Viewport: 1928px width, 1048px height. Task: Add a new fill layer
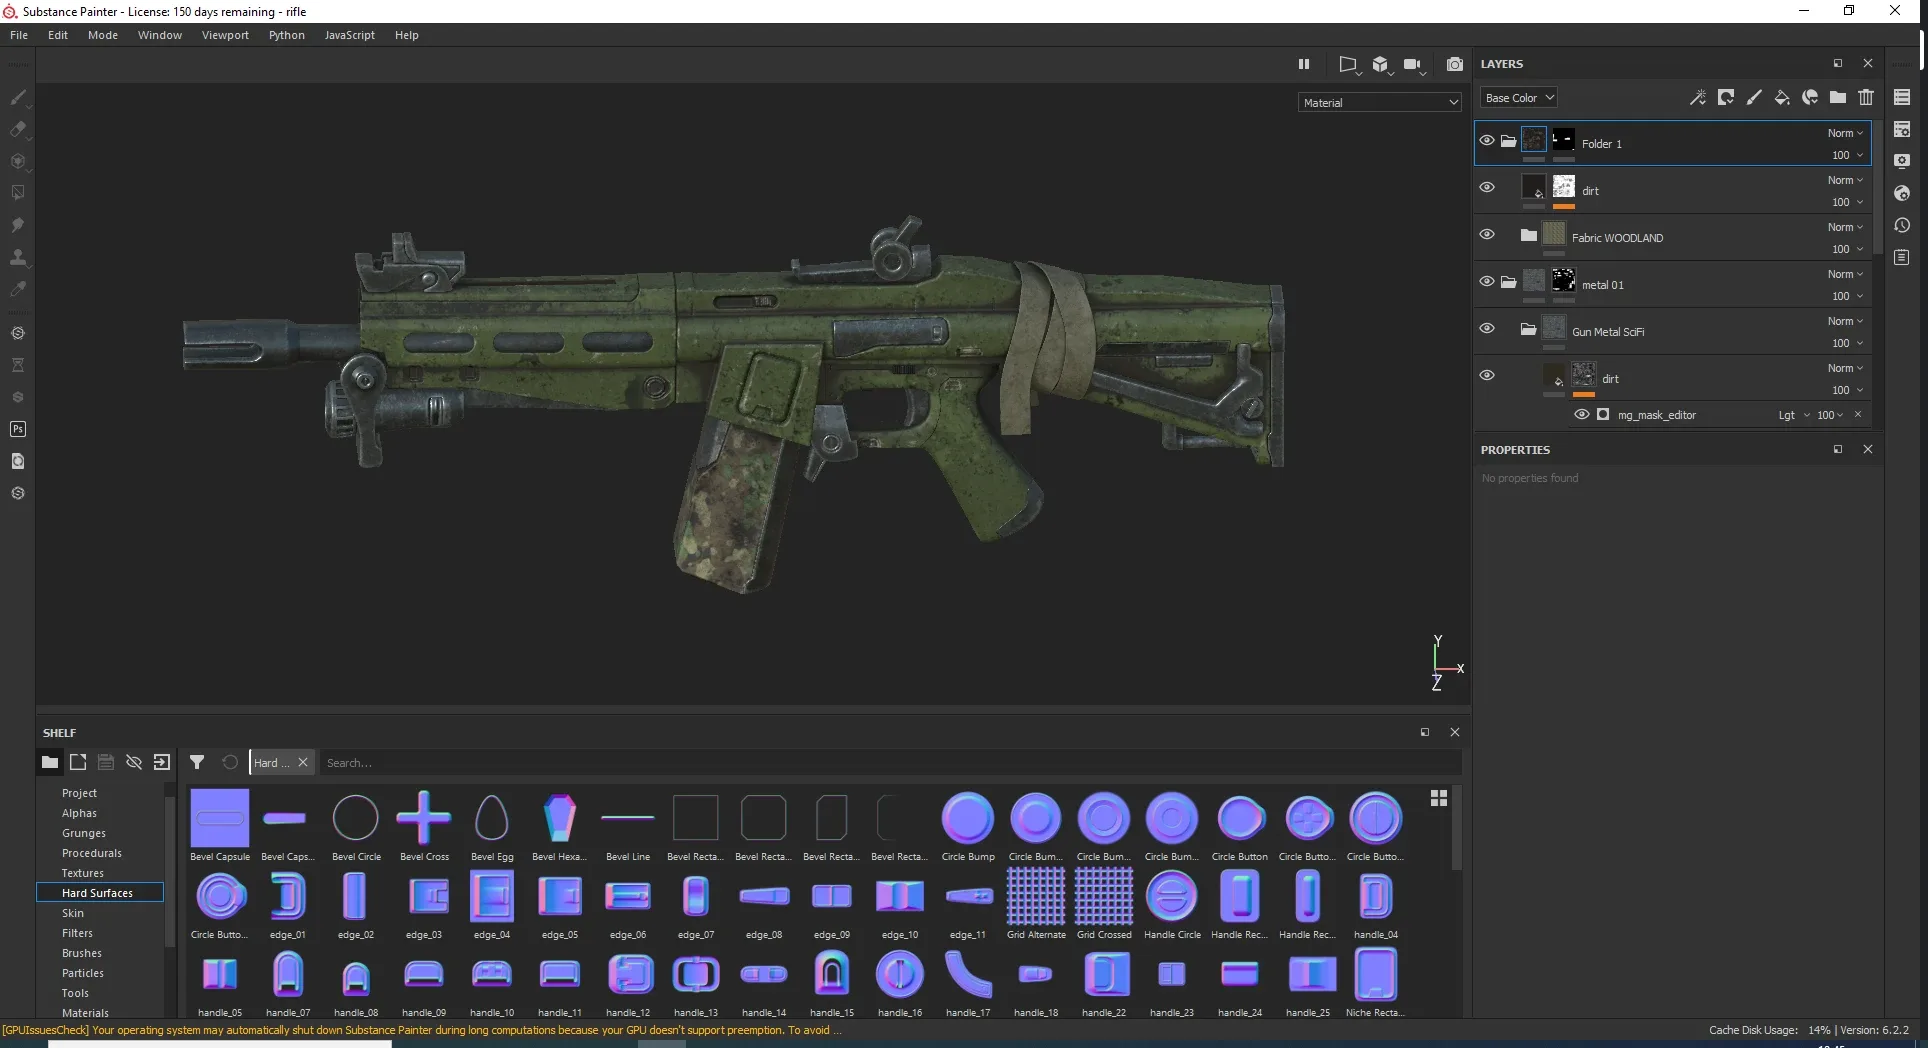coord(1782,97)
